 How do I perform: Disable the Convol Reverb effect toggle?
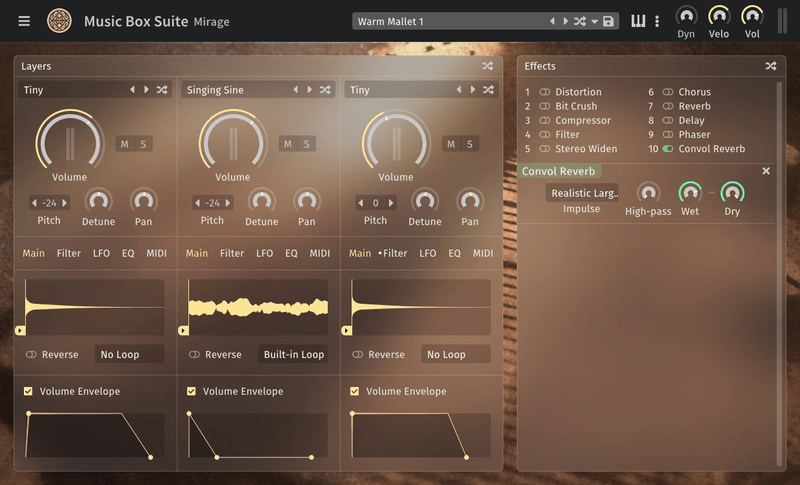coord(668,149)
